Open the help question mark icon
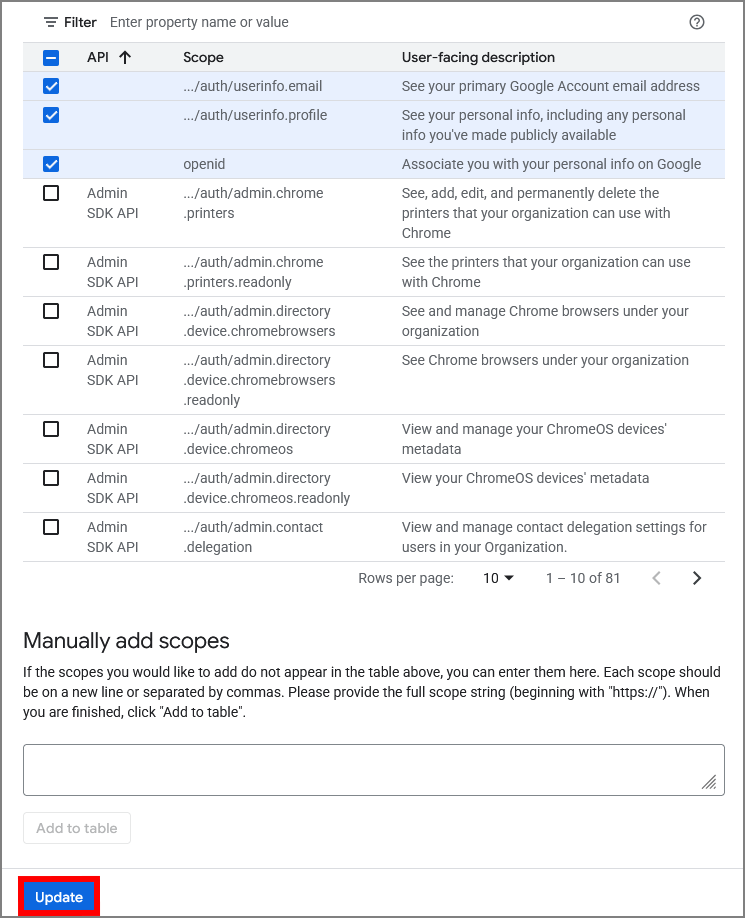The width and height of the screenshot is (745, 918). tap(696, 22)
